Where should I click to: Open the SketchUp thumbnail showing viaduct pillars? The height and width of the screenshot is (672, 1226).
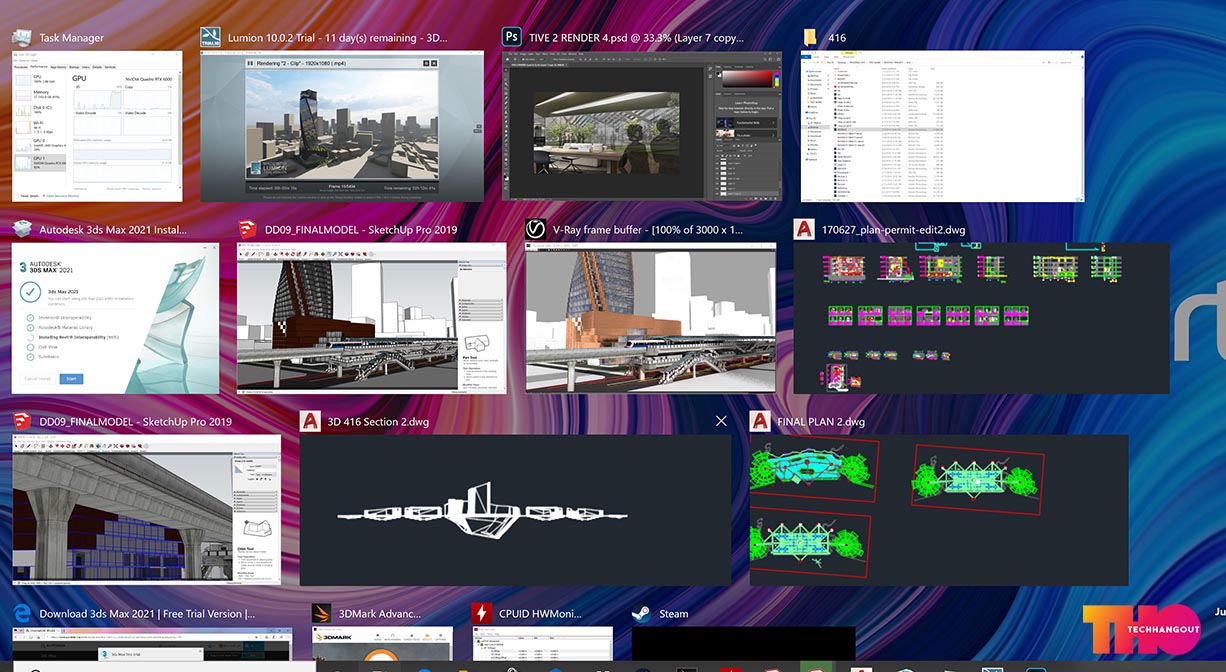pos(147,510)
